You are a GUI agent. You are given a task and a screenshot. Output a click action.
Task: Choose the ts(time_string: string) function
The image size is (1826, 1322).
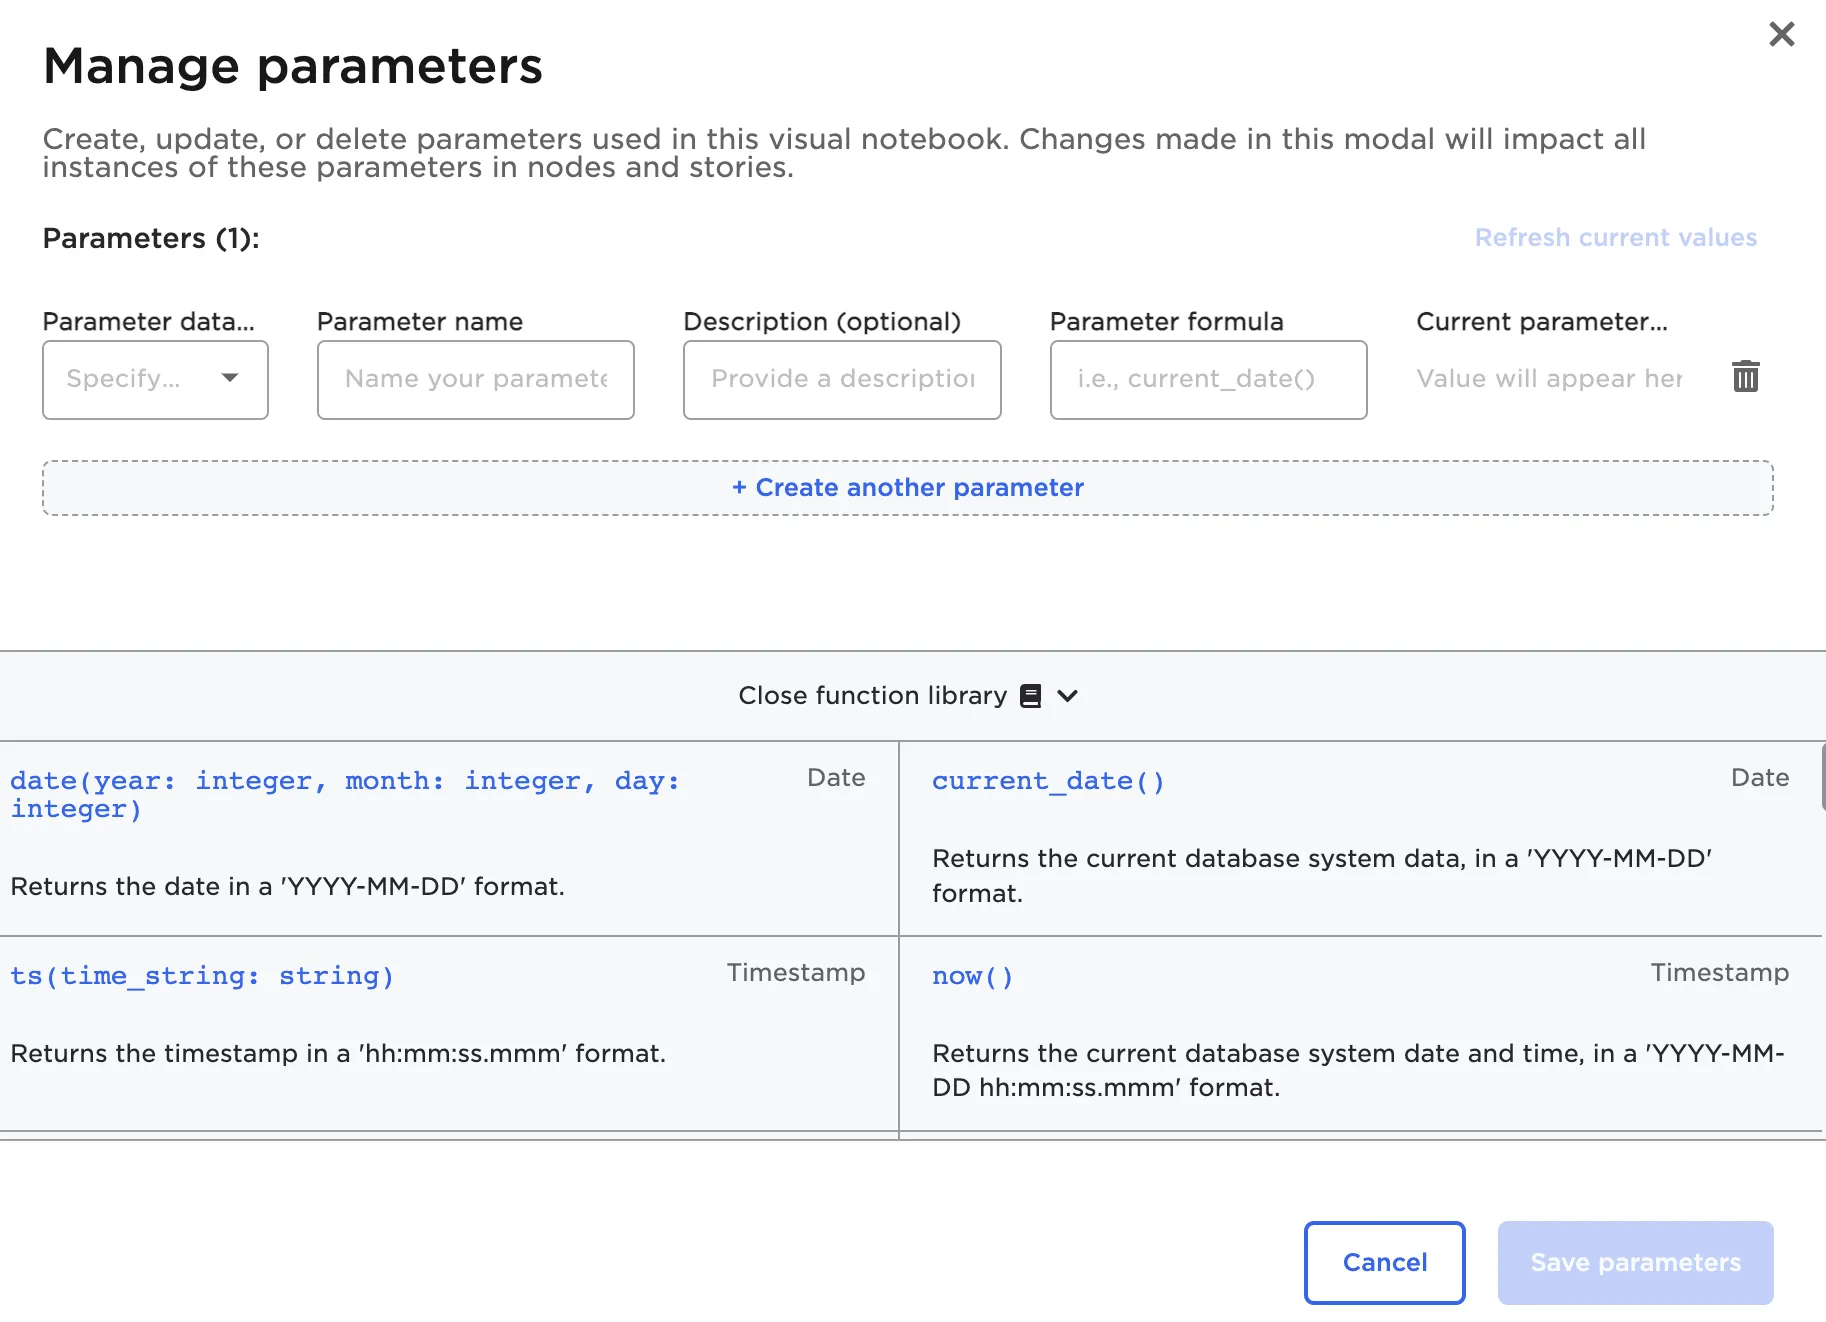pyautogui.click(x=202, y=976)
